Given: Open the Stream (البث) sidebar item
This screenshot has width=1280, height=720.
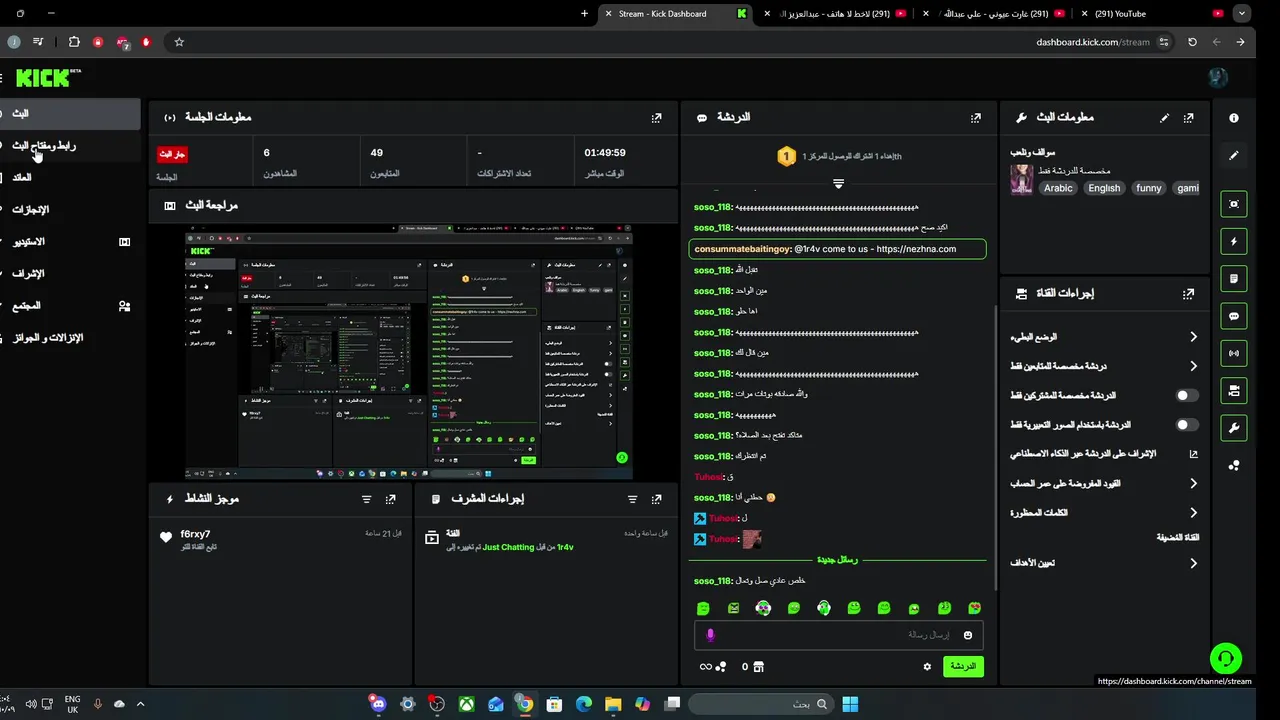Looking at the screenshot, I should [70, 113].
